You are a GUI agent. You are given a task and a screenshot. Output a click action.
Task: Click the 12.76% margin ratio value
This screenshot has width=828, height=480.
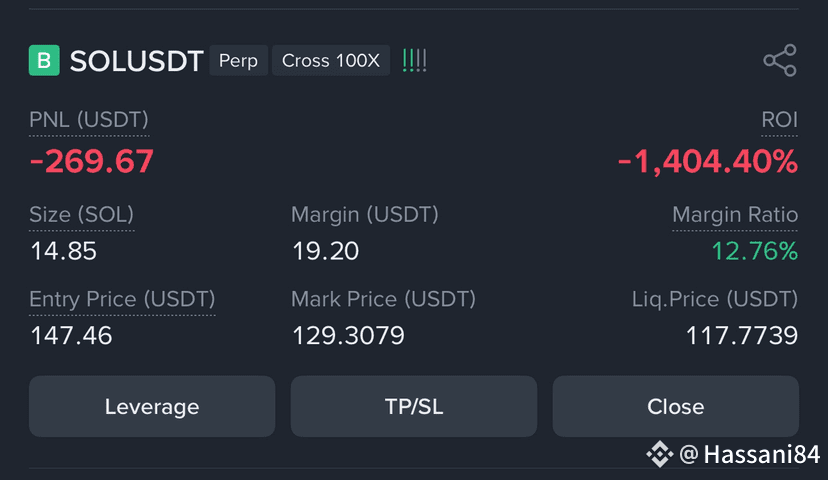tap(755, 251)
